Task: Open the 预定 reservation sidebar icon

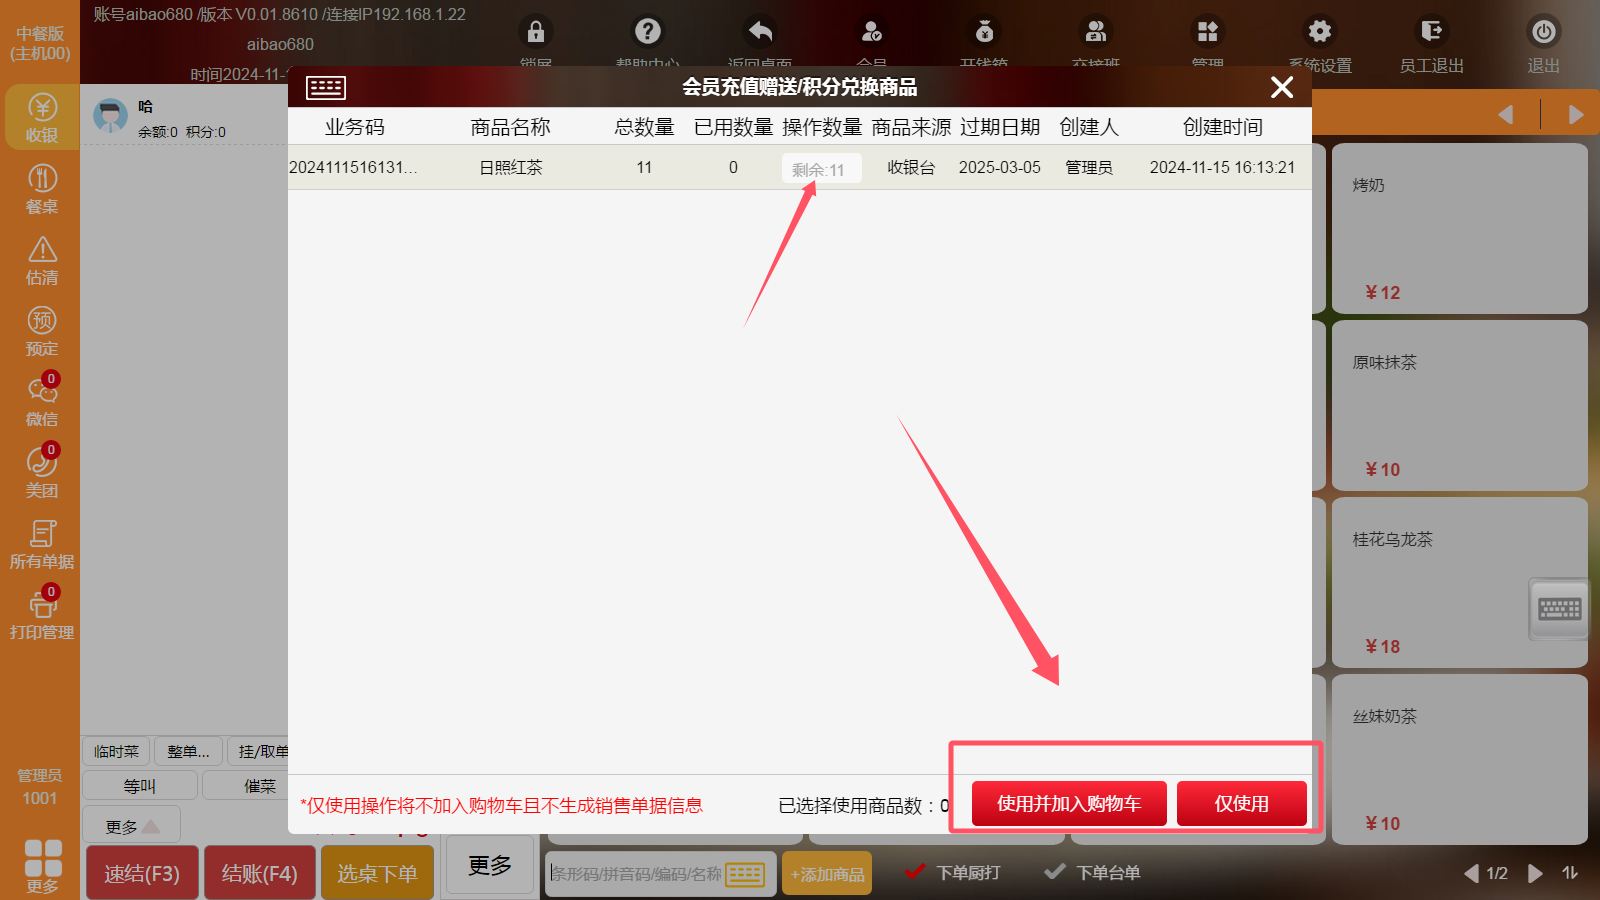Action: click(42, 331)
